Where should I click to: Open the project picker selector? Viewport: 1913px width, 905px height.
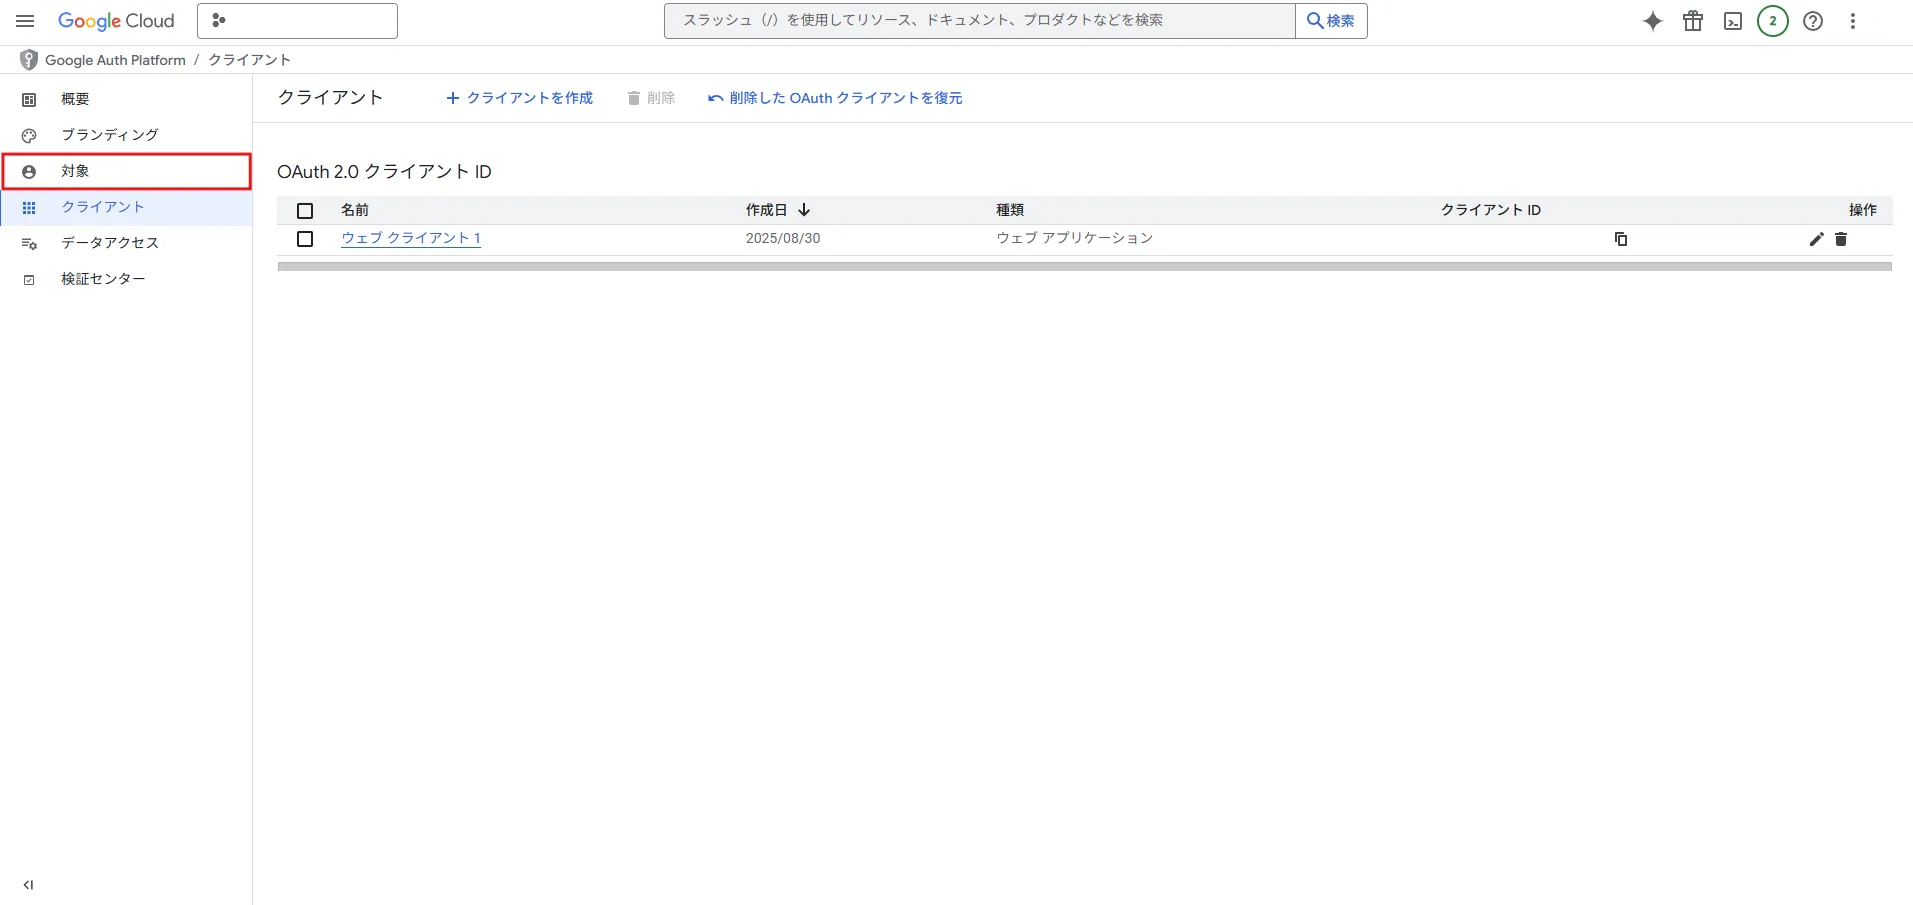(x=297, y=21)
